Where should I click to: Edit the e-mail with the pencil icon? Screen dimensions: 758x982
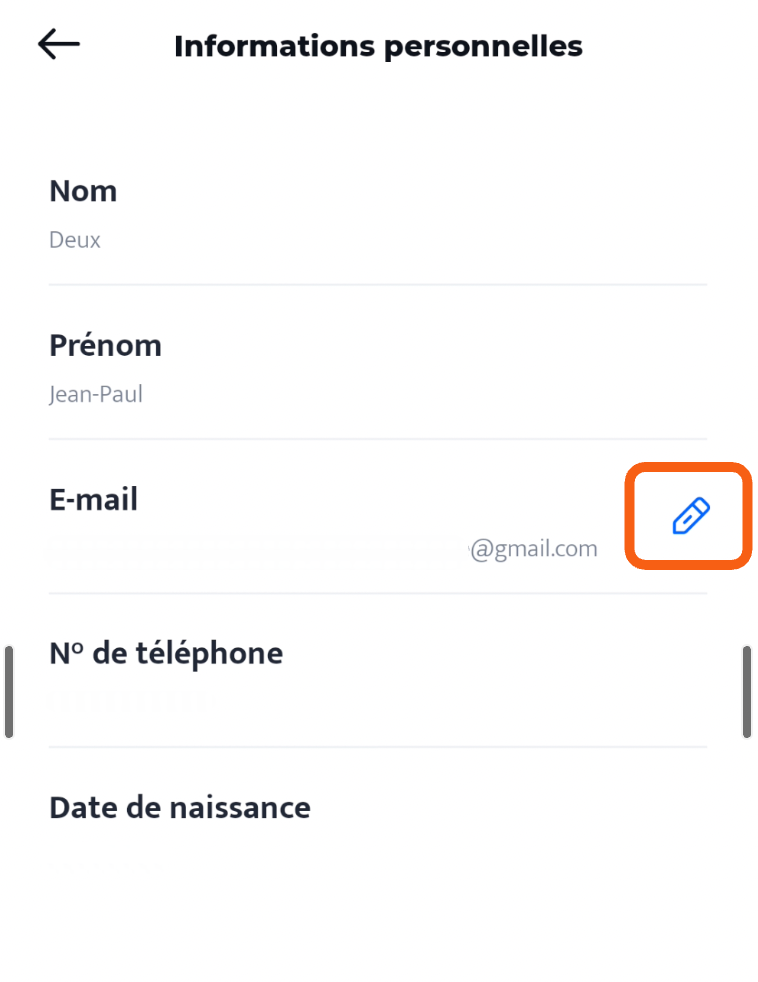coord(690,516)
